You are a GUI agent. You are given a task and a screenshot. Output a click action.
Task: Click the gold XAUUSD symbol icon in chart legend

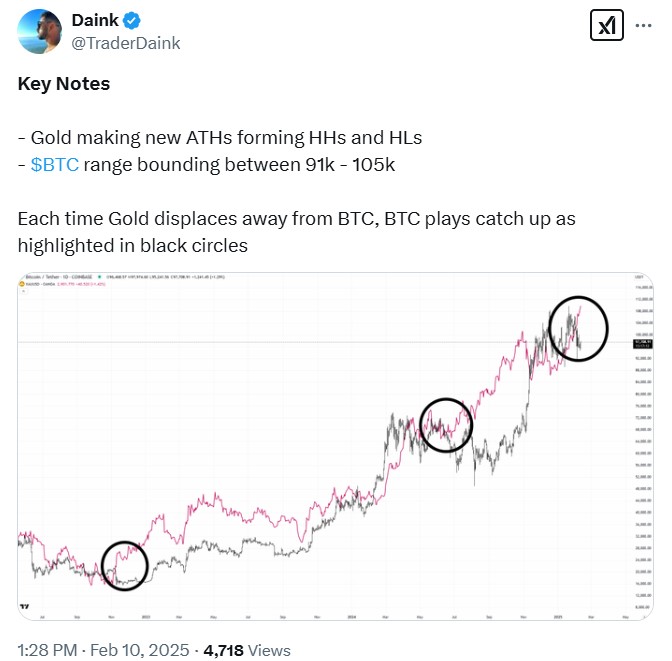point(23,285)
